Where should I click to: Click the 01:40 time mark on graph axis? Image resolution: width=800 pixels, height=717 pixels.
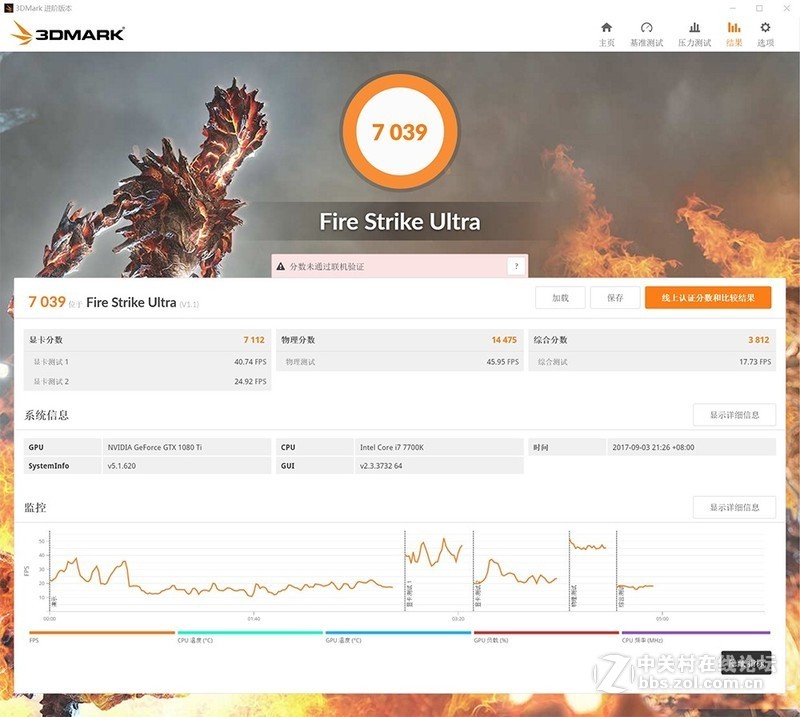(x=254, y=619)
